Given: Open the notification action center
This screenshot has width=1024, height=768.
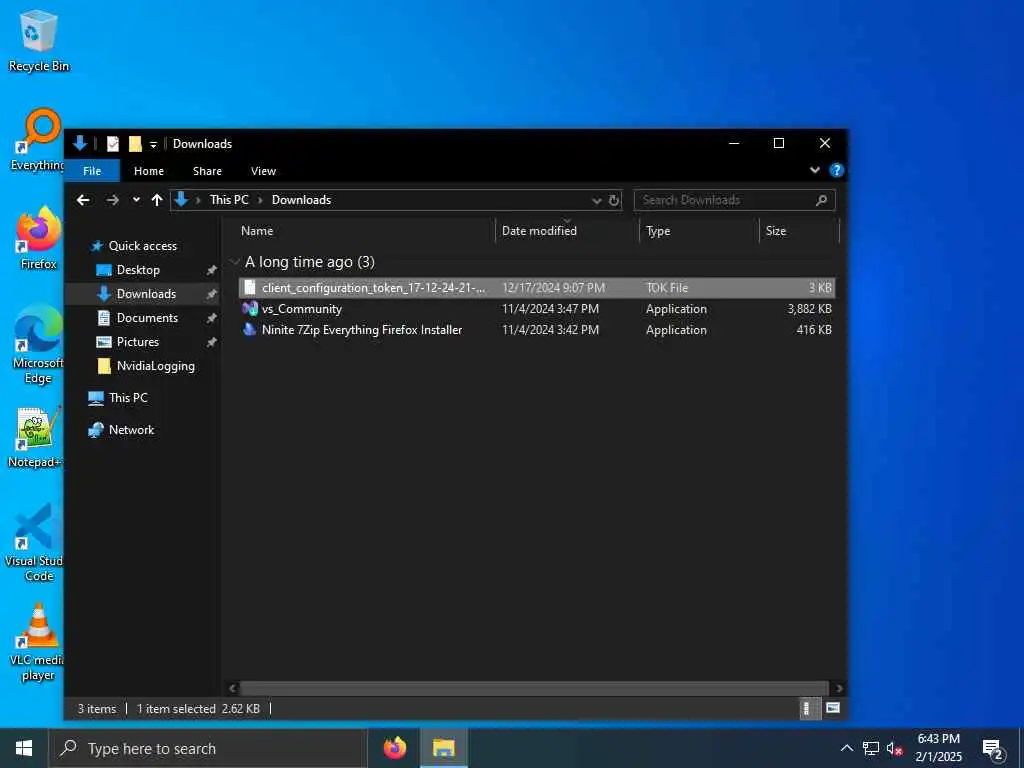Looking at the screenshot, I should (x=994, y=749).
